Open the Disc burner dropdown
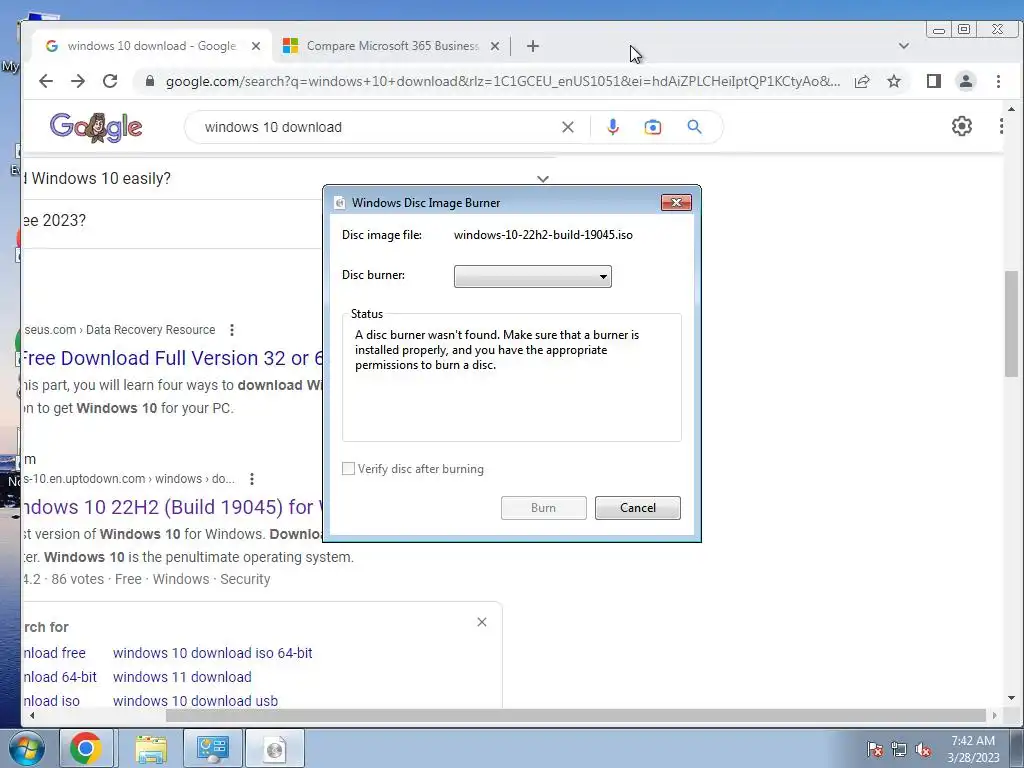The width and height of the screenshot is (1024, 768). (533, 276)
